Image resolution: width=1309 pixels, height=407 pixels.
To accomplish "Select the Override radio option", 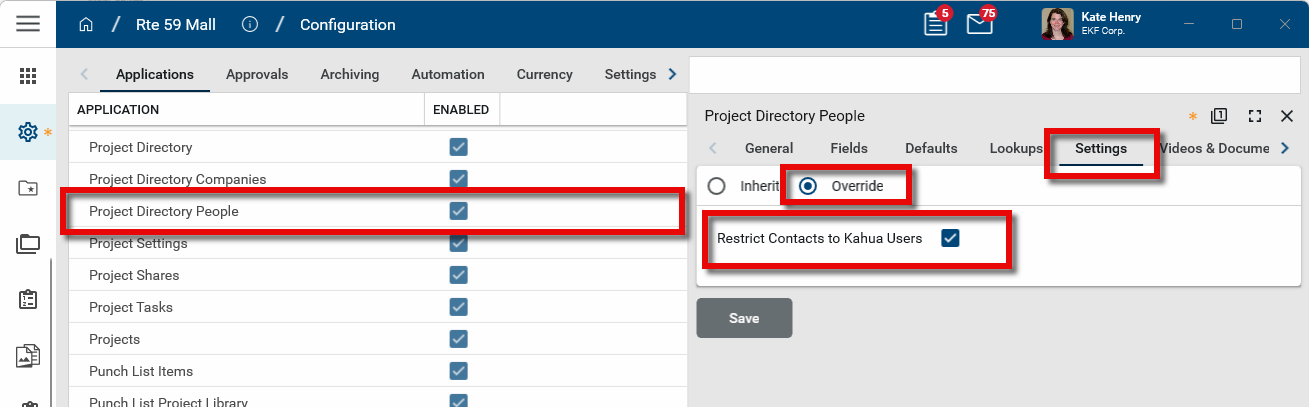I will tap(808, 186).
